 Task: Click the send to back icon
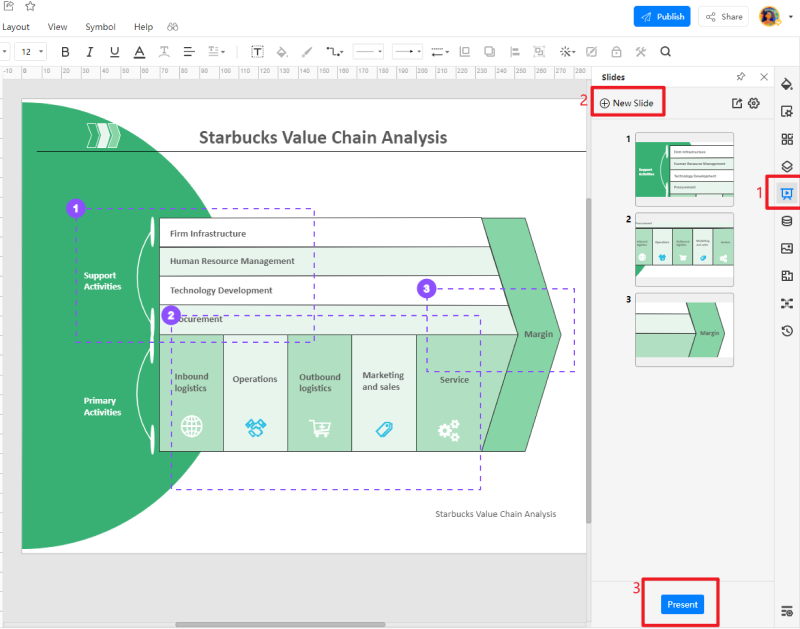tap(489, 52)
